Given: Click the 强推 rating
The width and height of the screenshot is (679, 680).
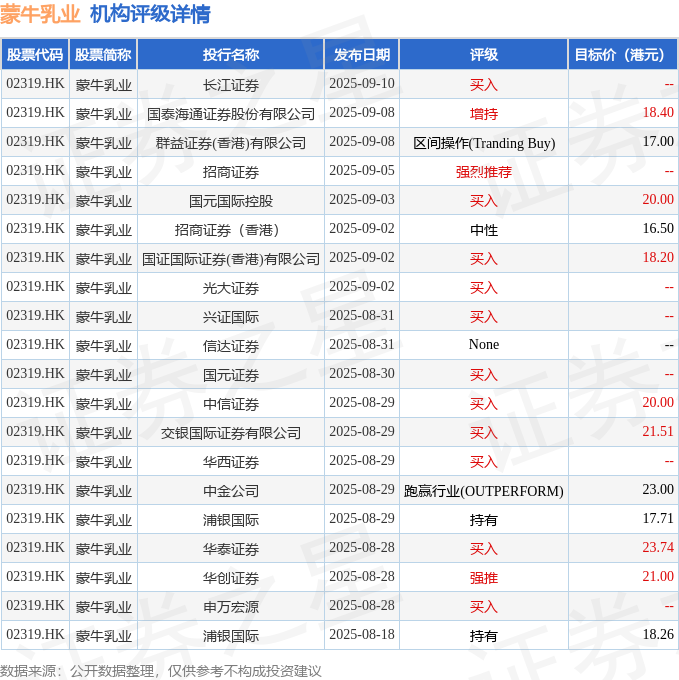Looking at the screenshot, I should [483, 578].
